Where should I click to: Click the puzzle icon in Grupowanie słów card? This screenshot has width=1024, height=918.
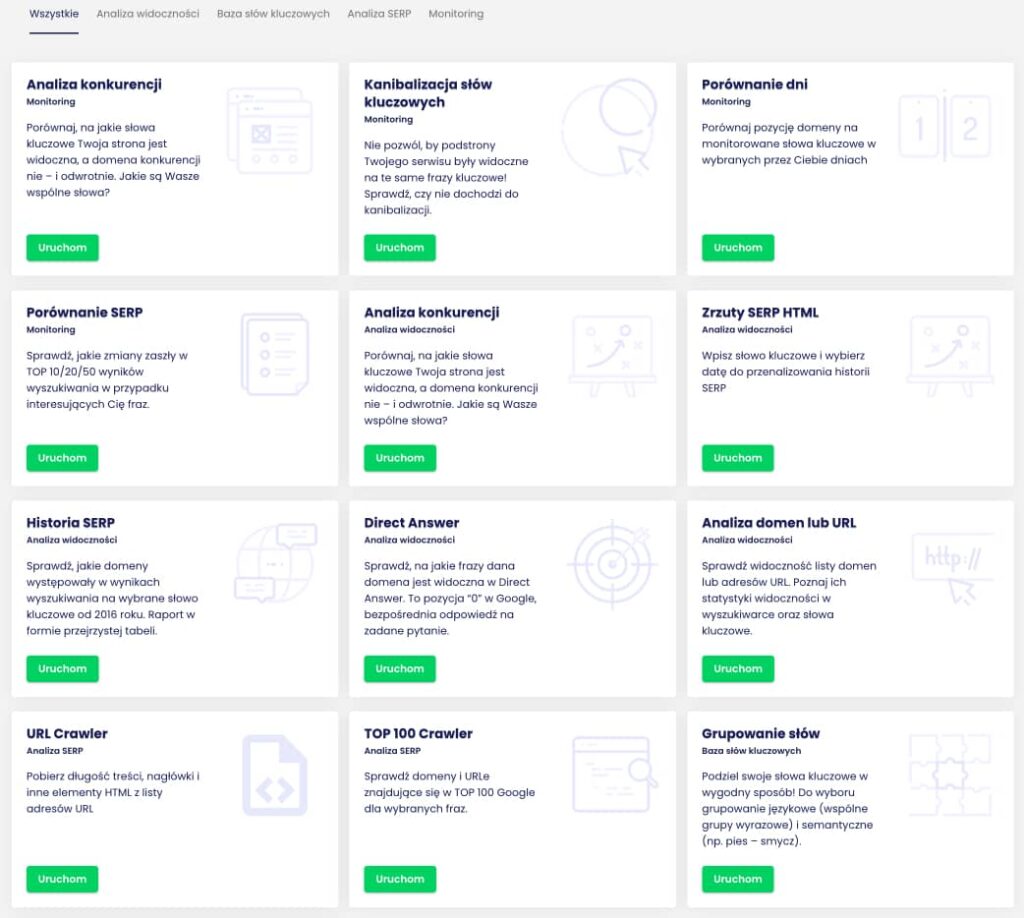(949, 775)
